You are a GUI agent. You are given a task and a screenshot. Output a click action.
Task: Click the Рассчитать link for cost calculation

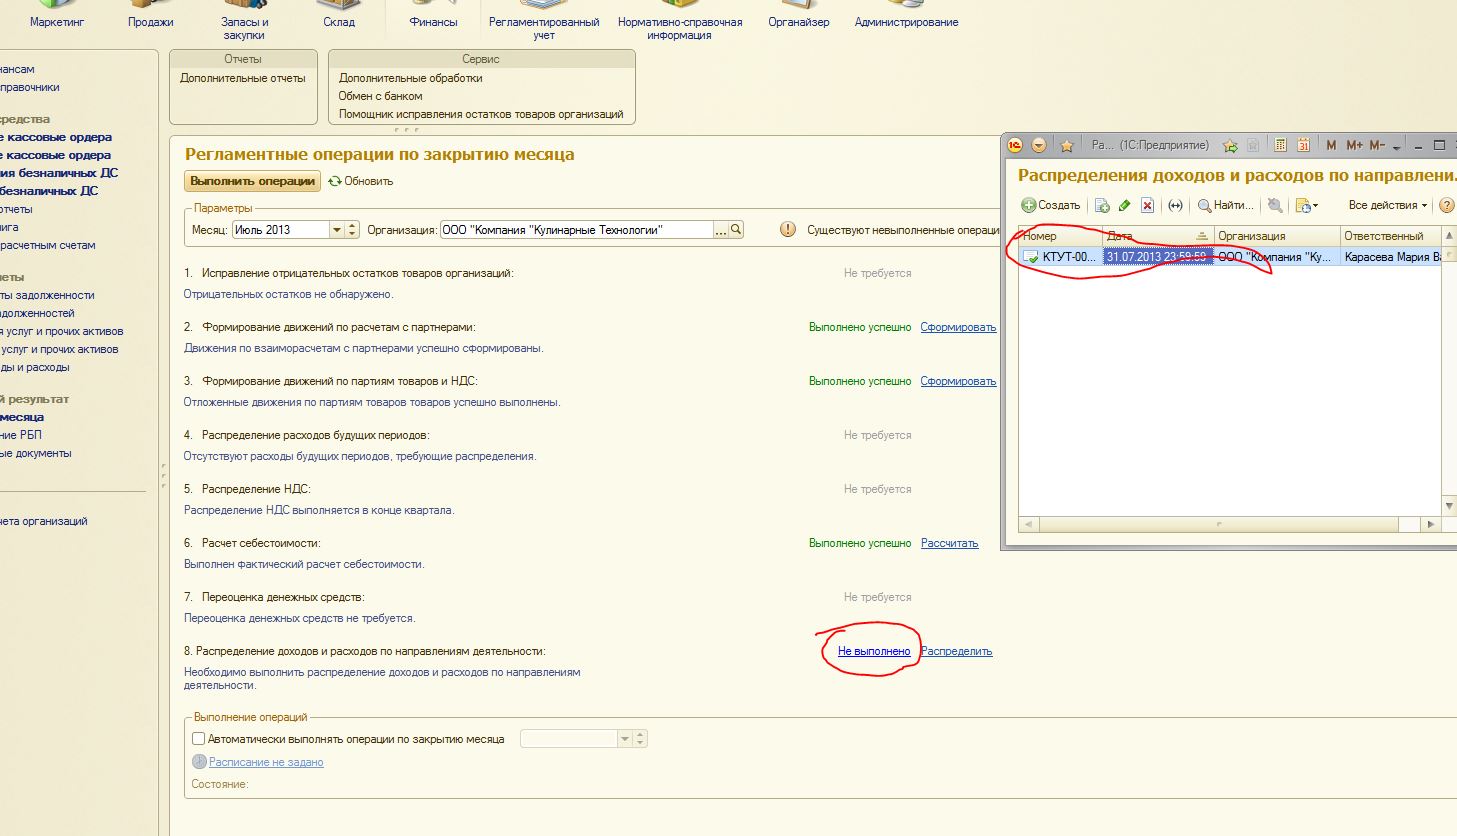click(949, 543)
